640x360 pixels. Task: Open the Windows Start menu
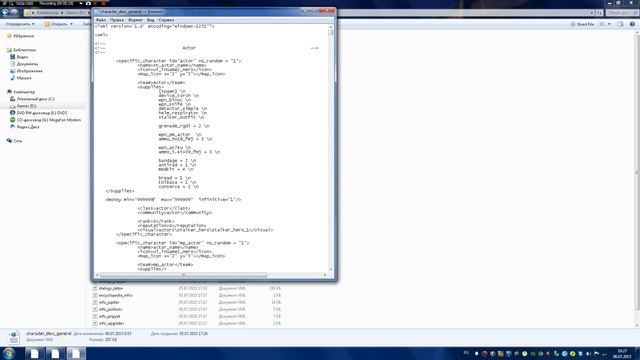click(9, 353)
